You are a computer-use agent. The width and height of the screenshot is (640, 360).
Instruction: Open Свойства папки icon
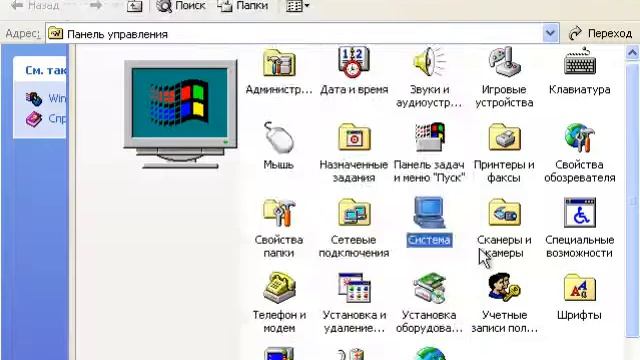[x=279, y=213]
